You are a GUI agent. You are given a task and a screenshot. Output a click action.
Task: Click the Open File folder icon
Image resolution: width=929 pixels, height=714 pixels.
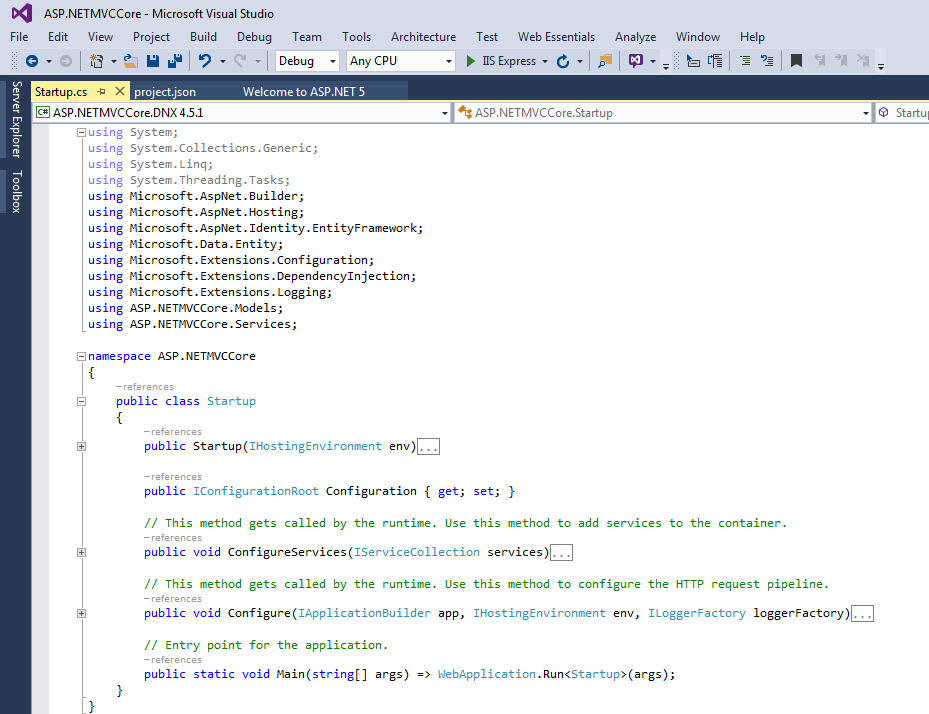[130, 61]
